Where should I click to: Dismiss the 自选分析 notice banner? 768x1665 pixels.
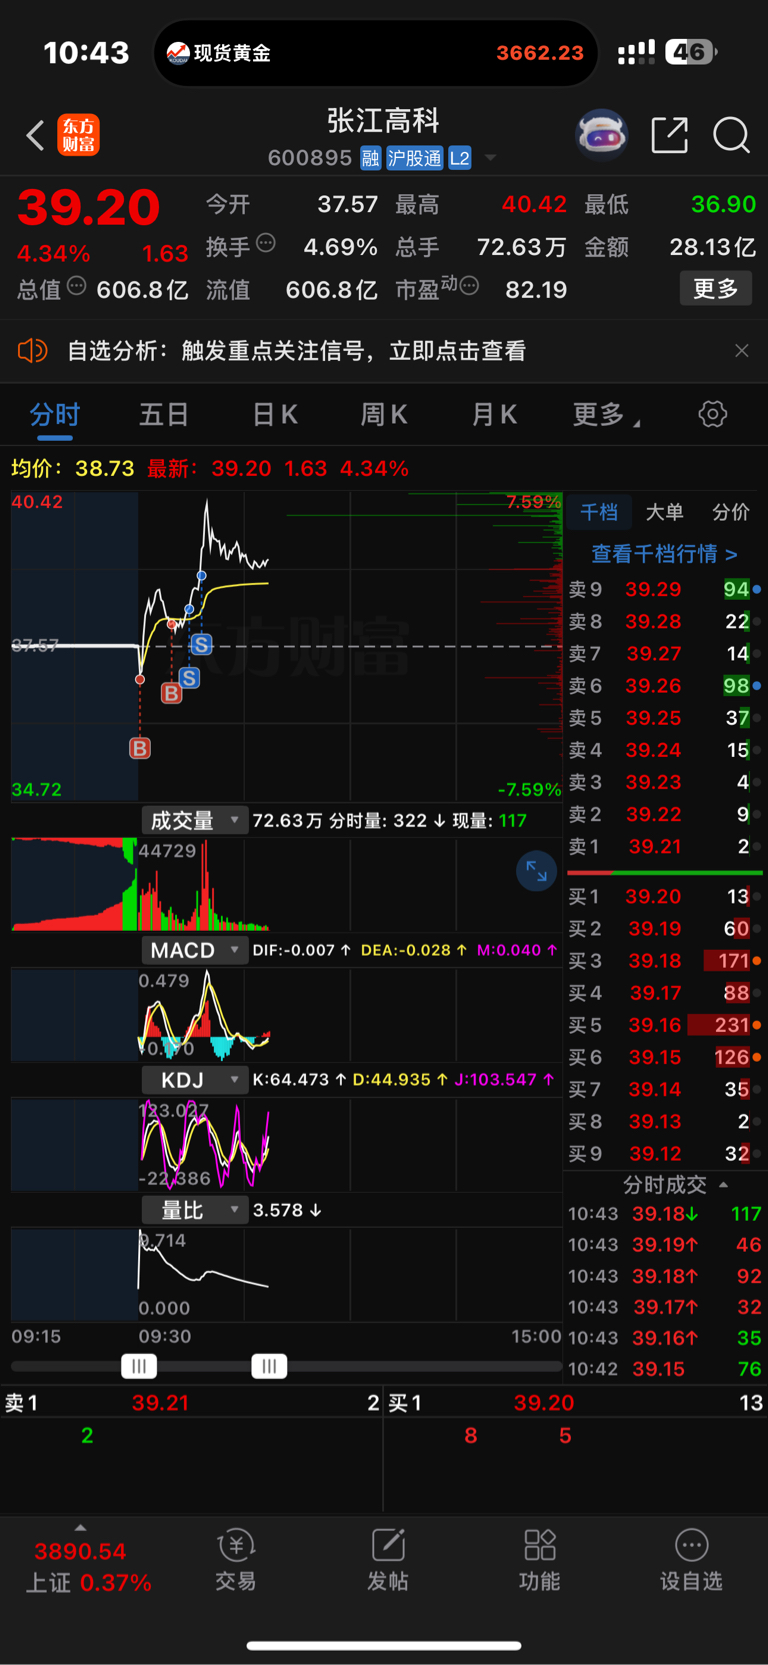pos(742,351)
